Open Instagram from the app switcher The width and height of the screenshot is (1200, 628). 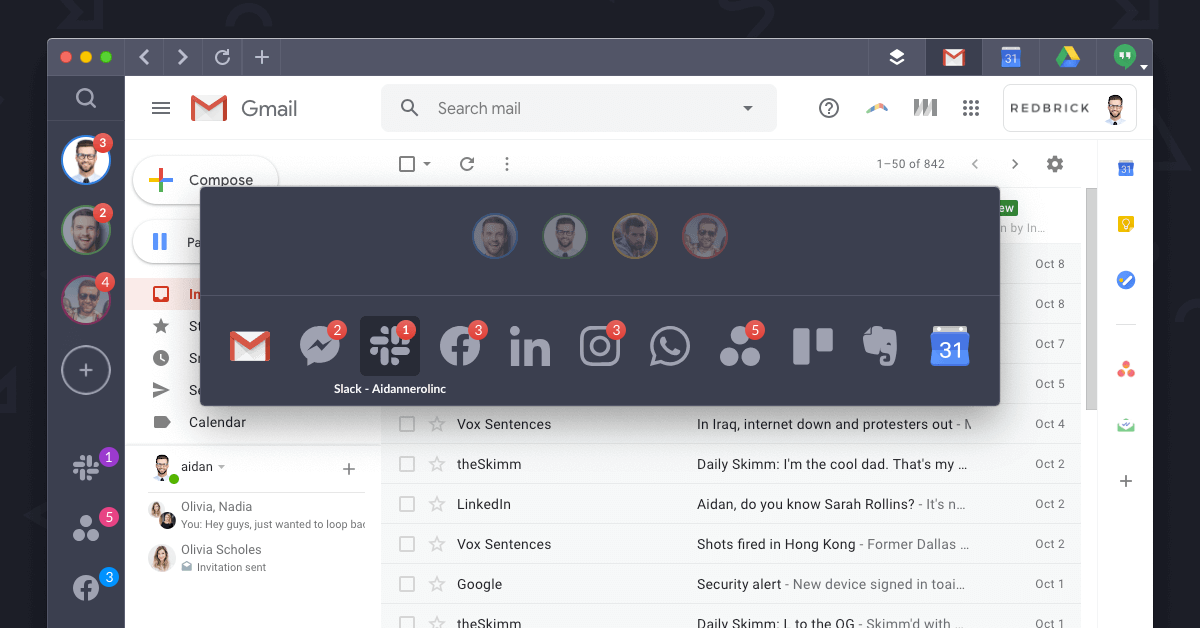(600, 346)
